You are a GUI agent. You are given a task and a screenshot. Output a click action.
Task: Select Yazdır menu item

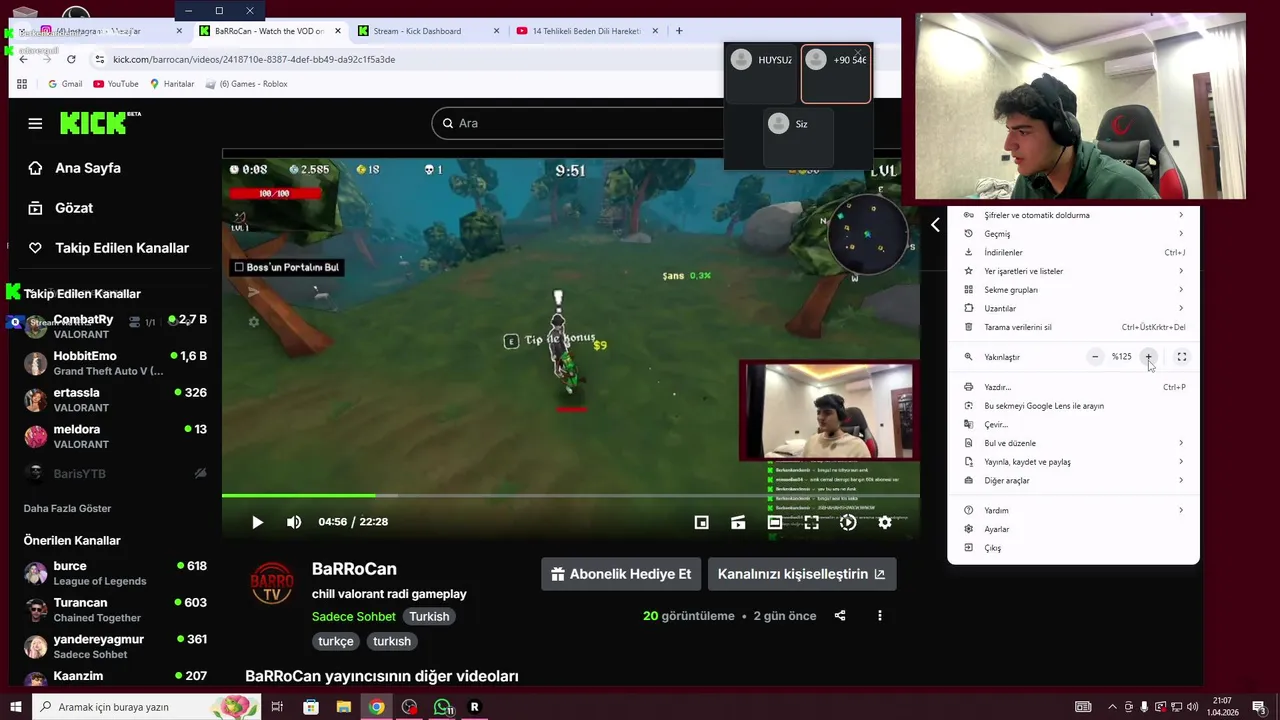1073,387
